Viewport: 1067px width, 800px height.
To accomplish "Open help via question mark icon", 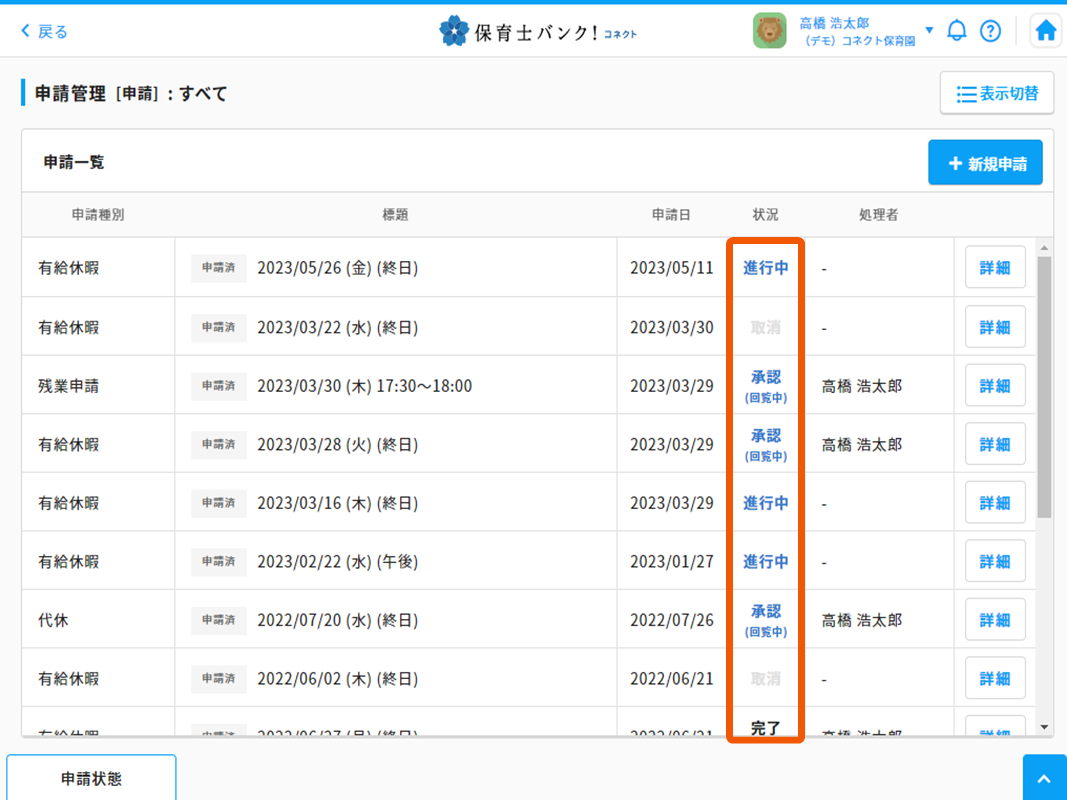I will point(990,31).
